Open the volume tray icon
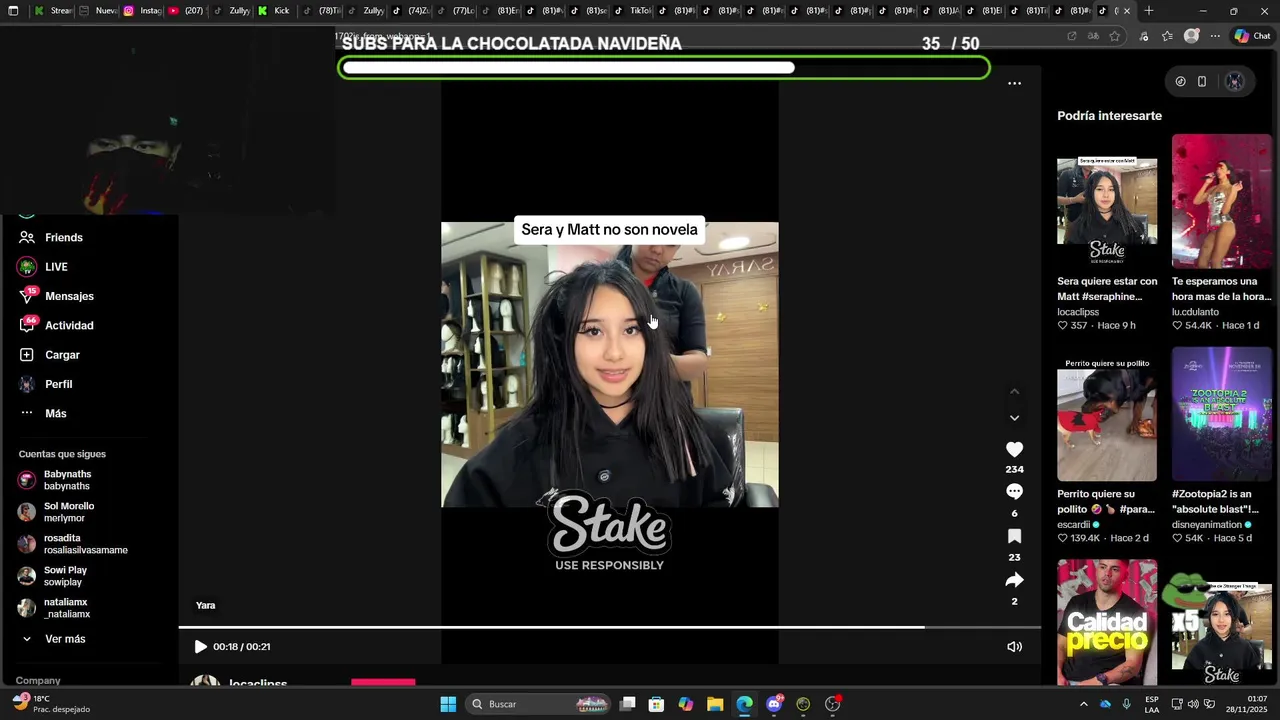Viewport: 1280px width, 720px height. tap(1192, 704)
